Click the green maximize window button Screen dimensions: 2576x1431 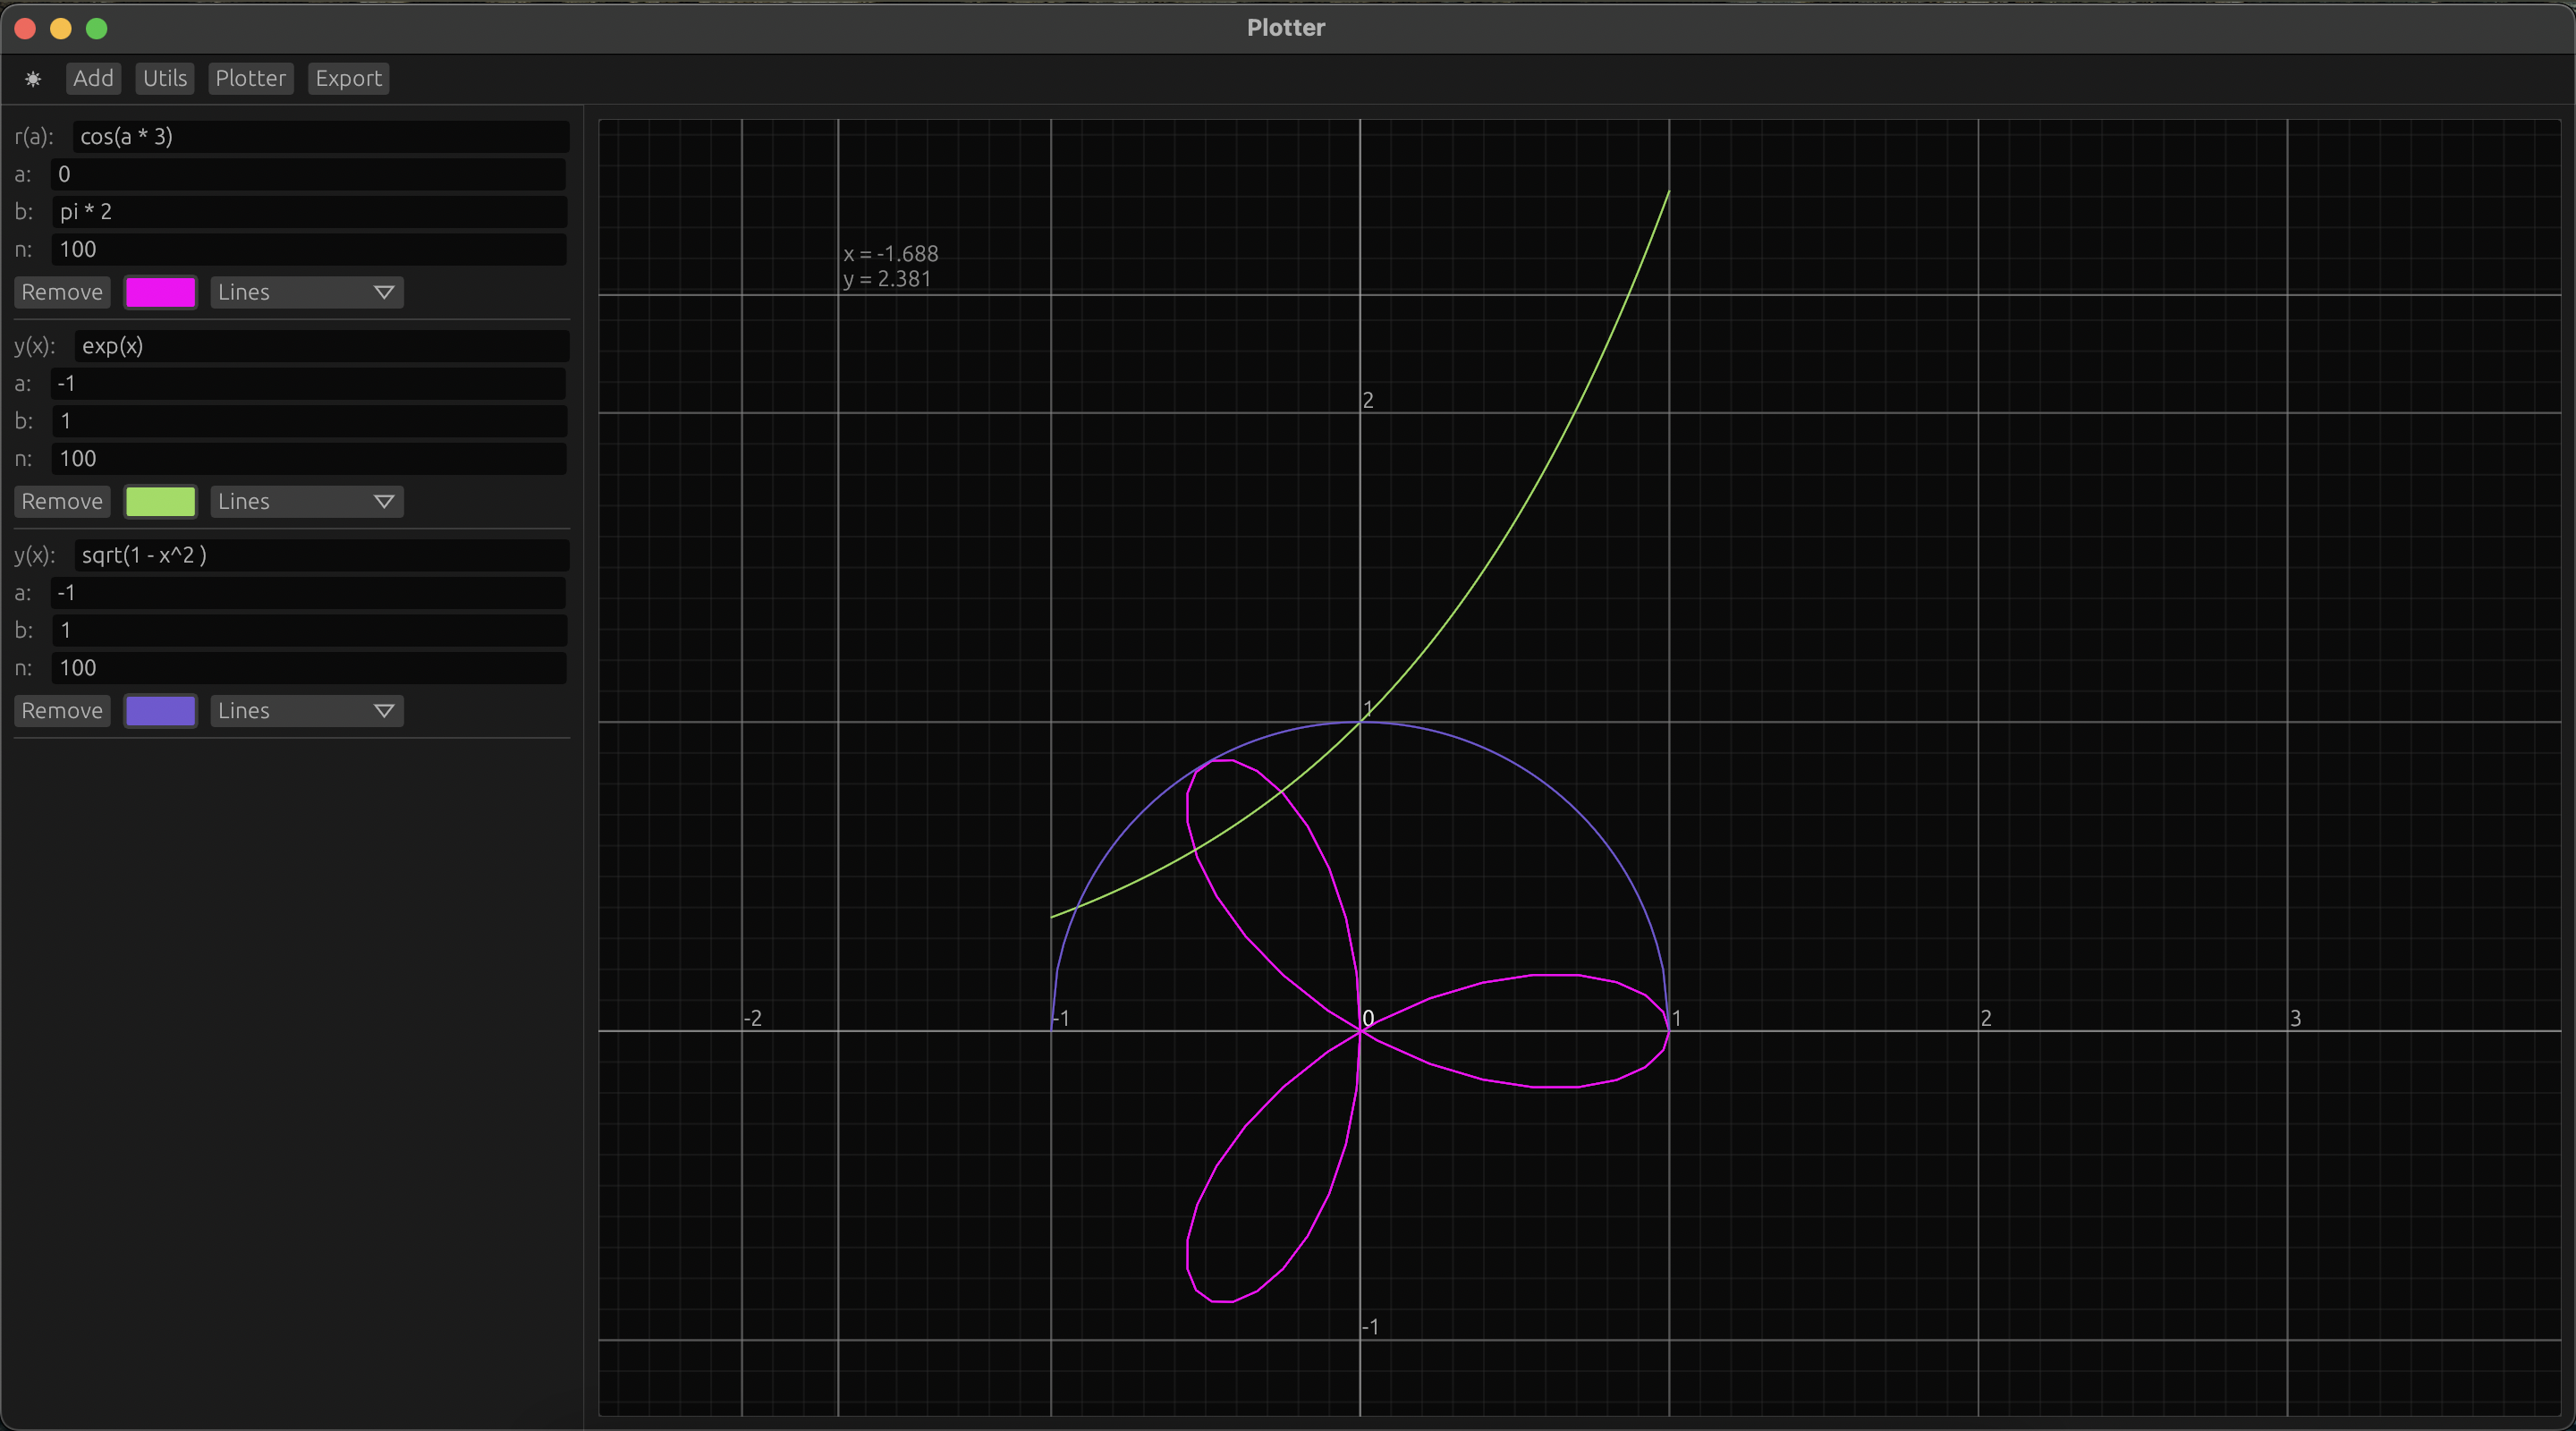pos(97,29)
